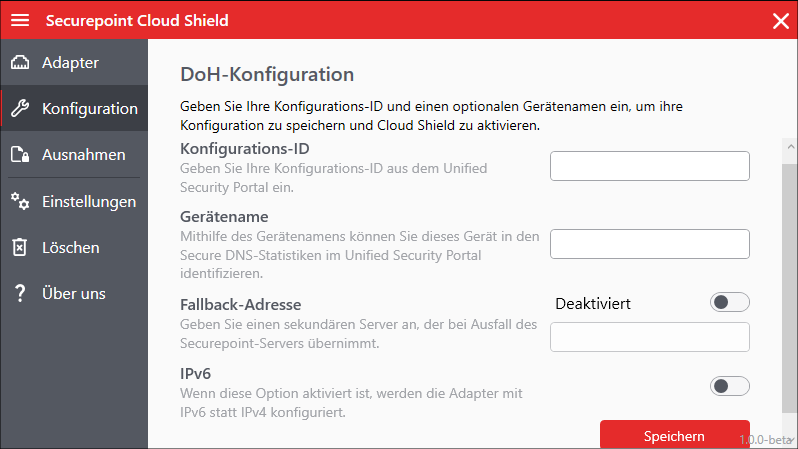Click the question mark Über uns icon
Screen dimensions: 798x449
click(x=20, y=294)
